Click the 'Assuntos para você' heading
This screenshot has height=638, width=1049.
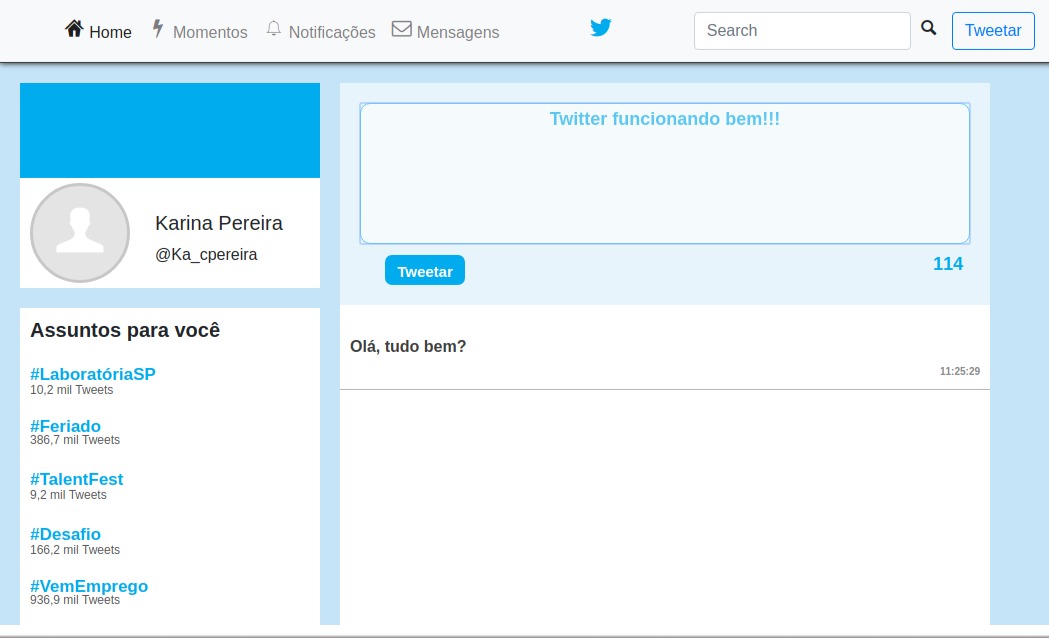[x=125, y=330]
